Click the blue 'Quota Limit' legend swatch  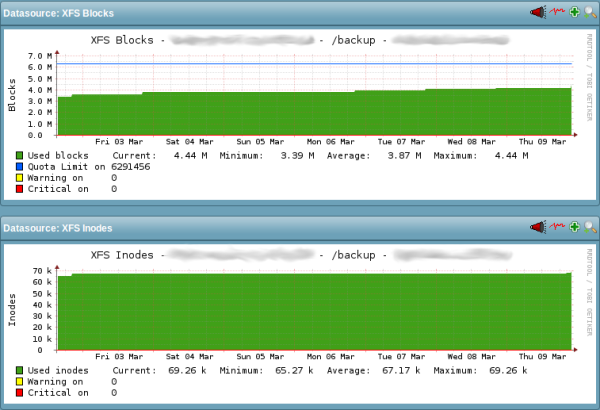click(20, 167)
